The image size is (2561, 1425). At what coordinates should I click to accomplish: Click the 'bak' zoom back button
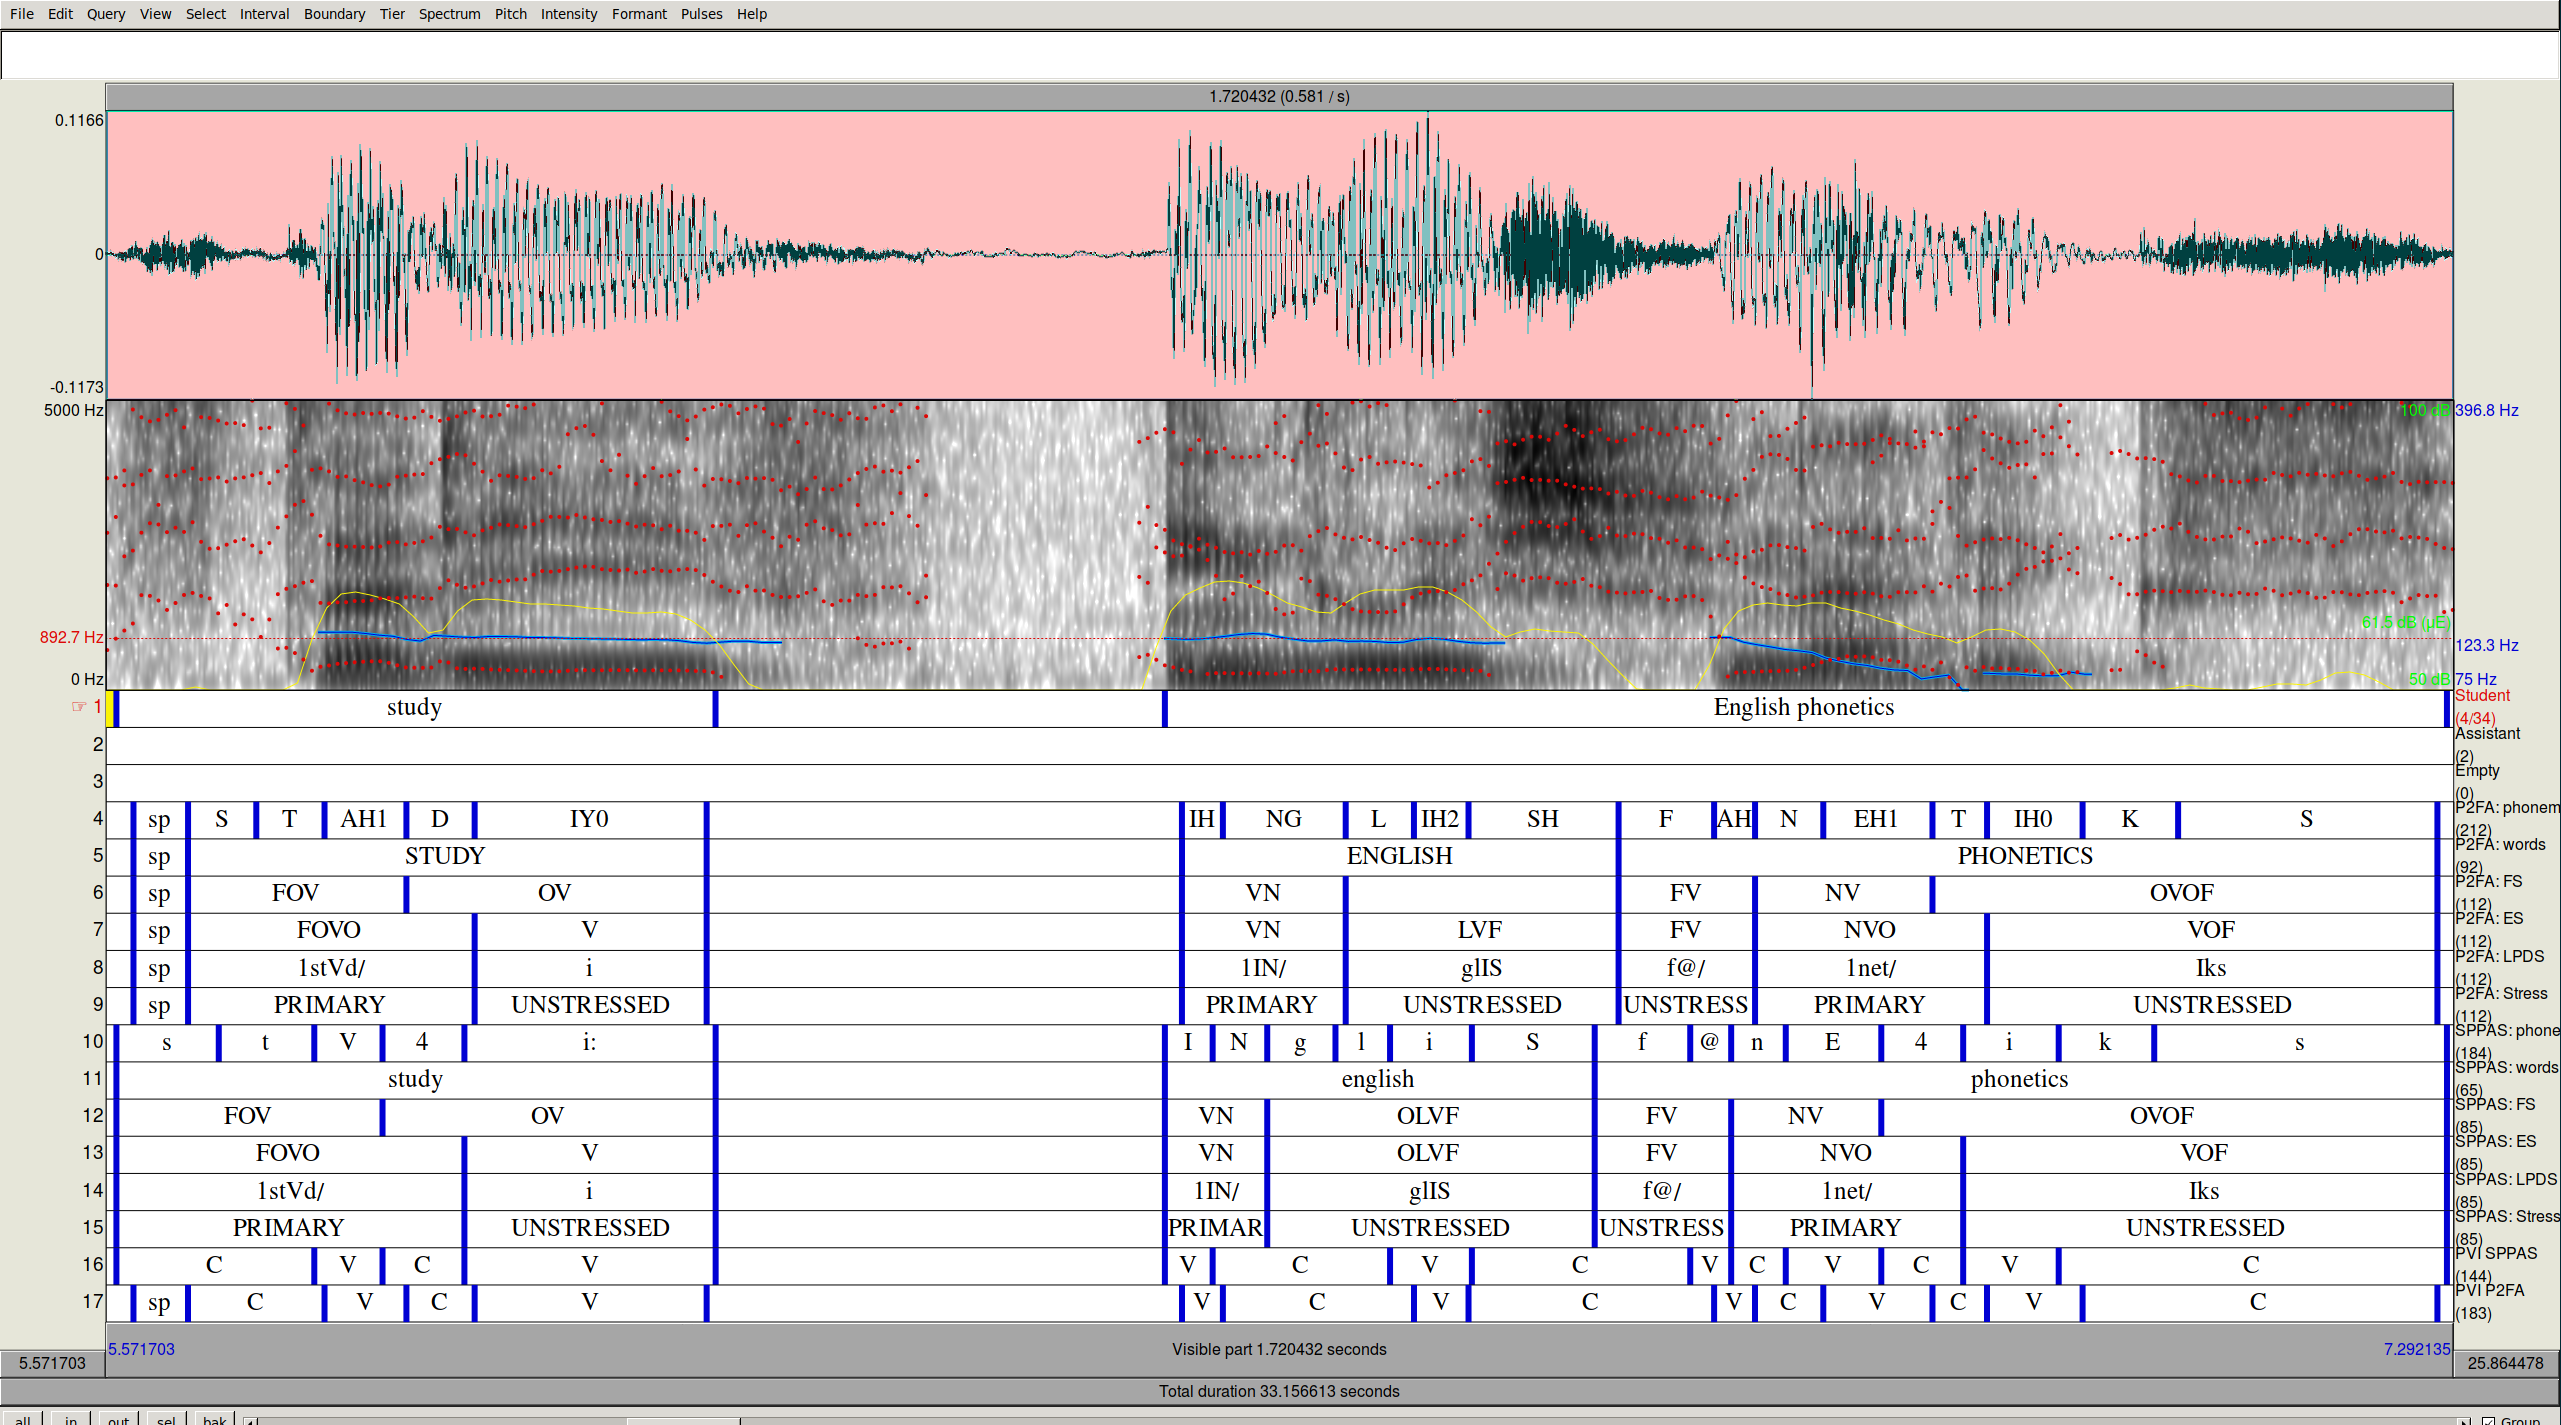click(214, 1419)
